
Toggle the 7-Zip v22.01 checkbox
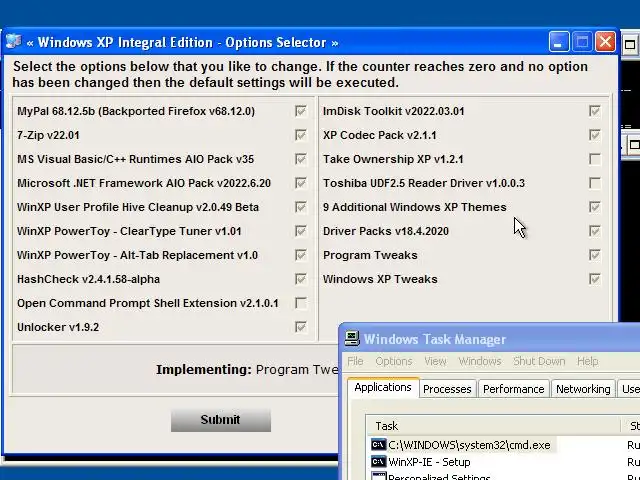tap(301, 135)
